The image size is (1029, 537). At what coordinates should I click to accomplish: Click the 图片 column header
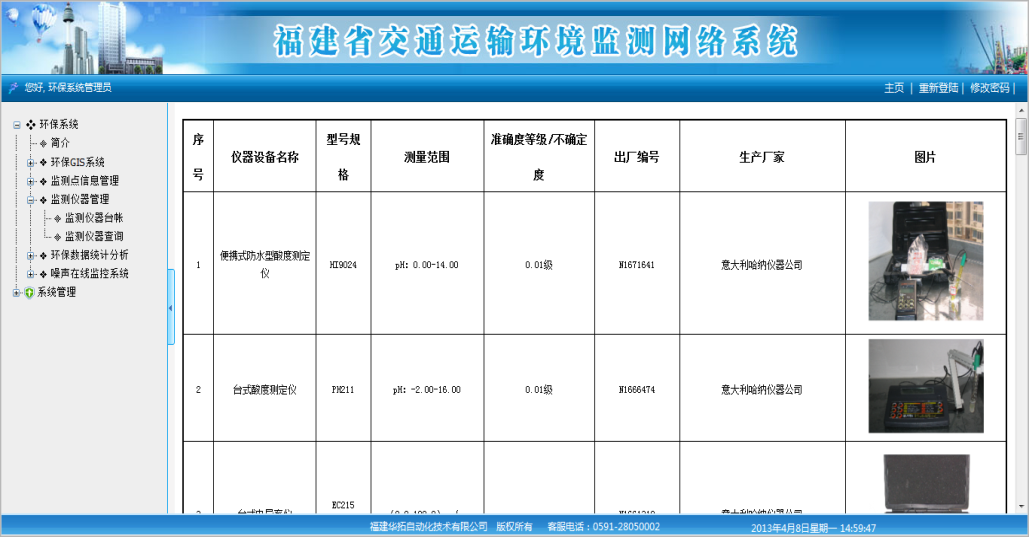click(925, 158)
